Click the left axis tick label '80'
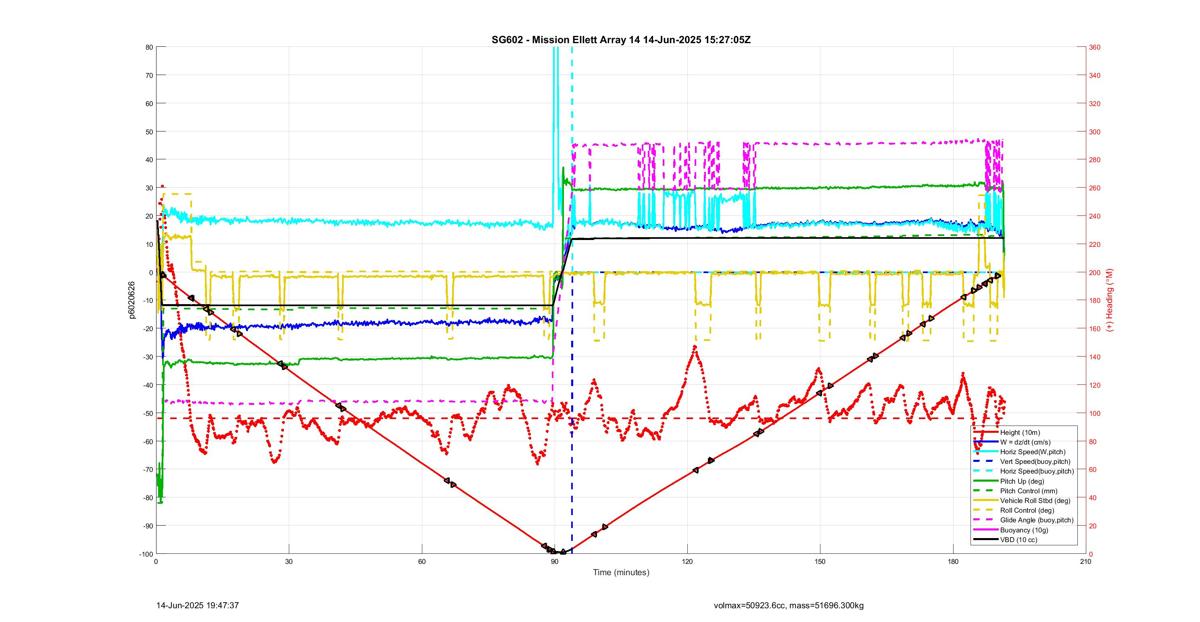 pyautogui.click(x=148, y=47)
